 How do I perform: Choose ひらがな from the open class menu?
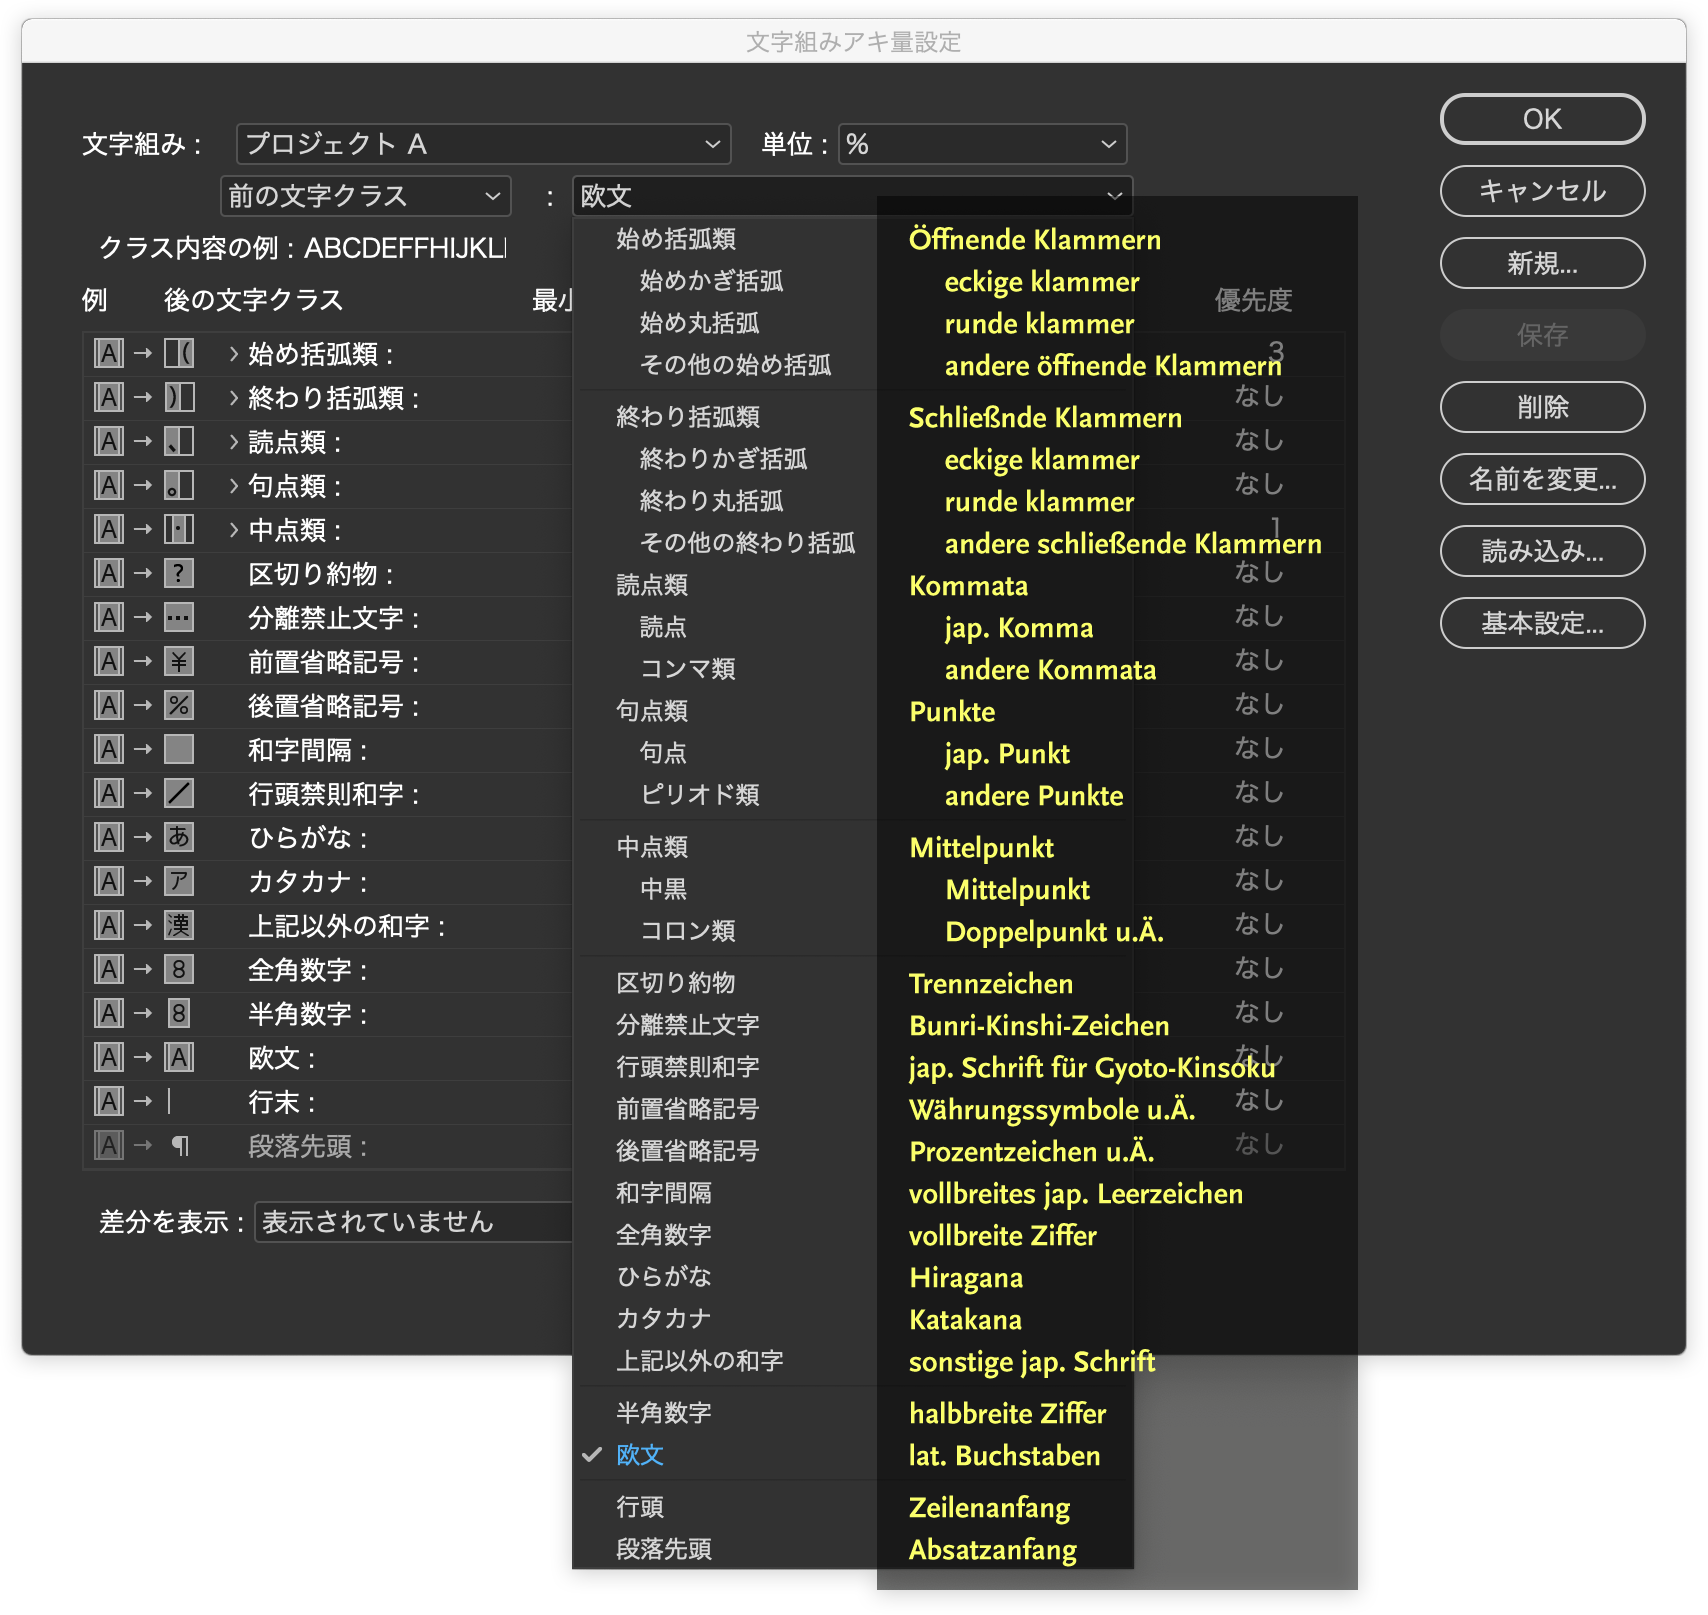coord(664,1277)
